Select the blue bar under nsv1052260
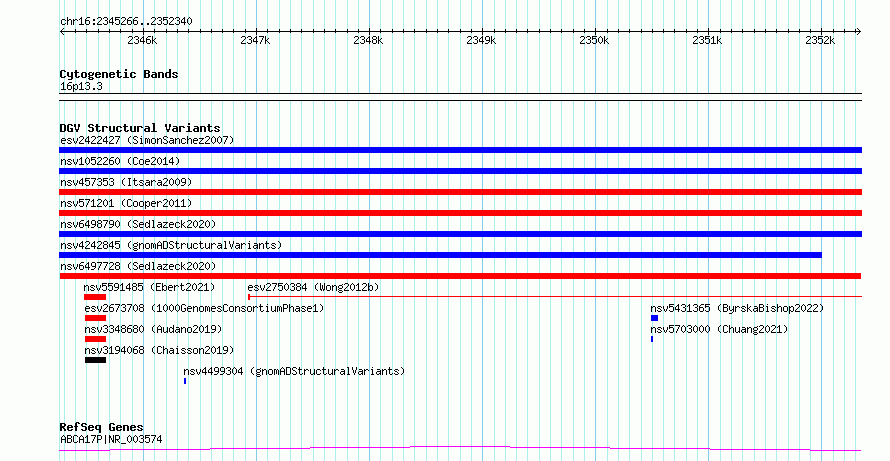The height and width of the screenshot is (461, 890). point(460,171)
